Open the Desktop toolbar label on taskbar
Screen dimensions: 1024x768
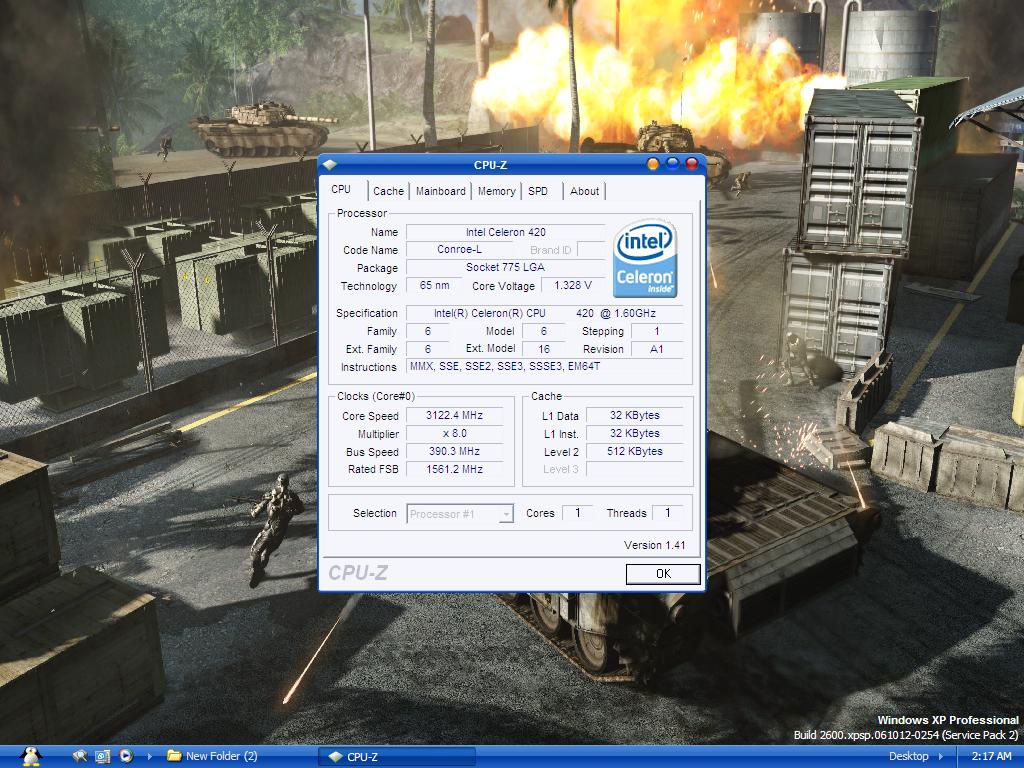tap(908, 756)
